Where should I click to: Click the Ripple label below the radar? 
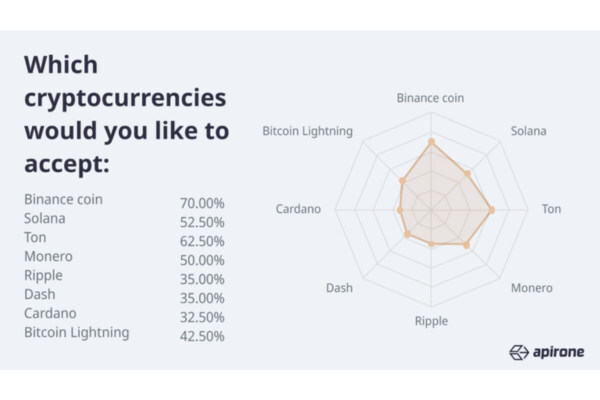pyautogui.click(x=431, y=321)
